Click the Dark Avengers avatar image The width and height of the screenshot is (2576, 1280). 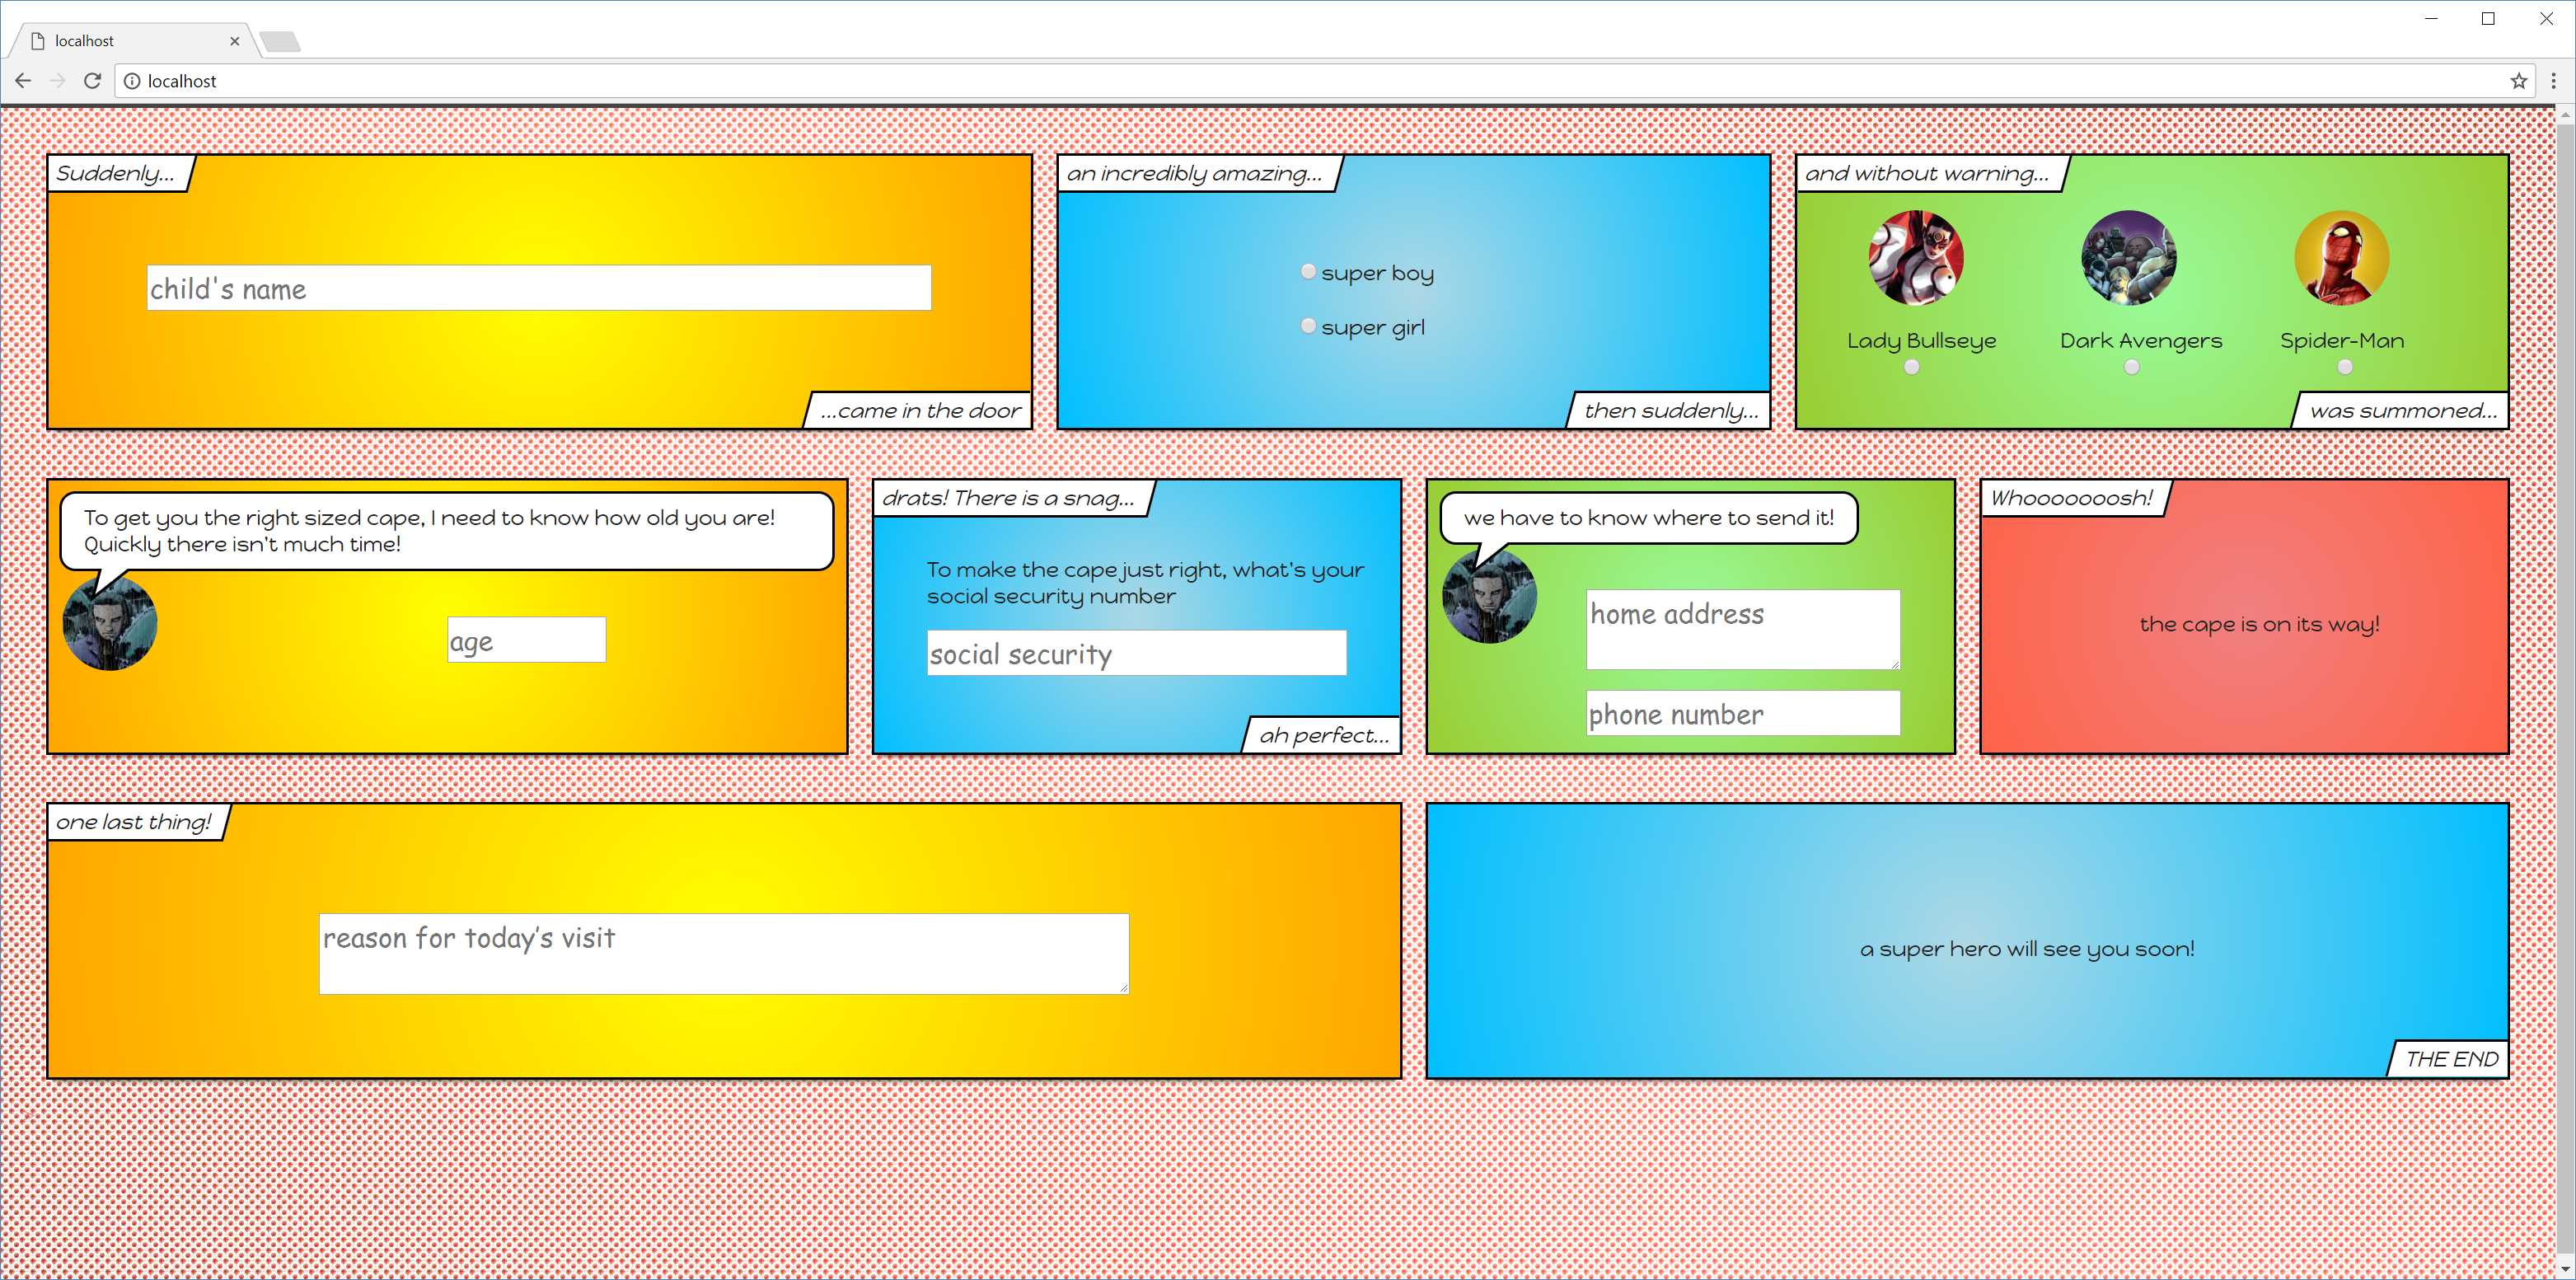2128,258
